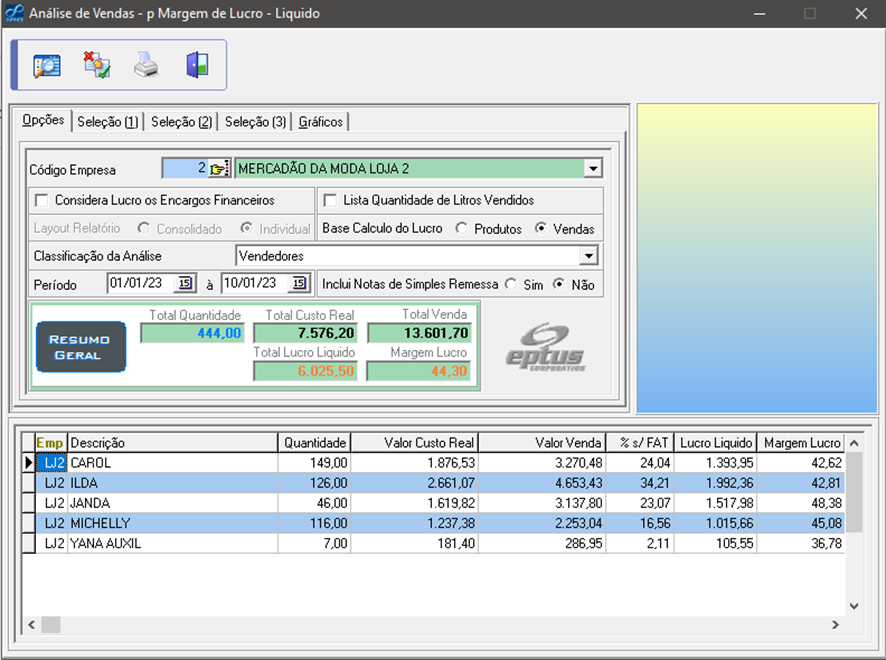Click the horizontal scrollbar thumb under the grid

pyautogui.click(x=50, y=624)
